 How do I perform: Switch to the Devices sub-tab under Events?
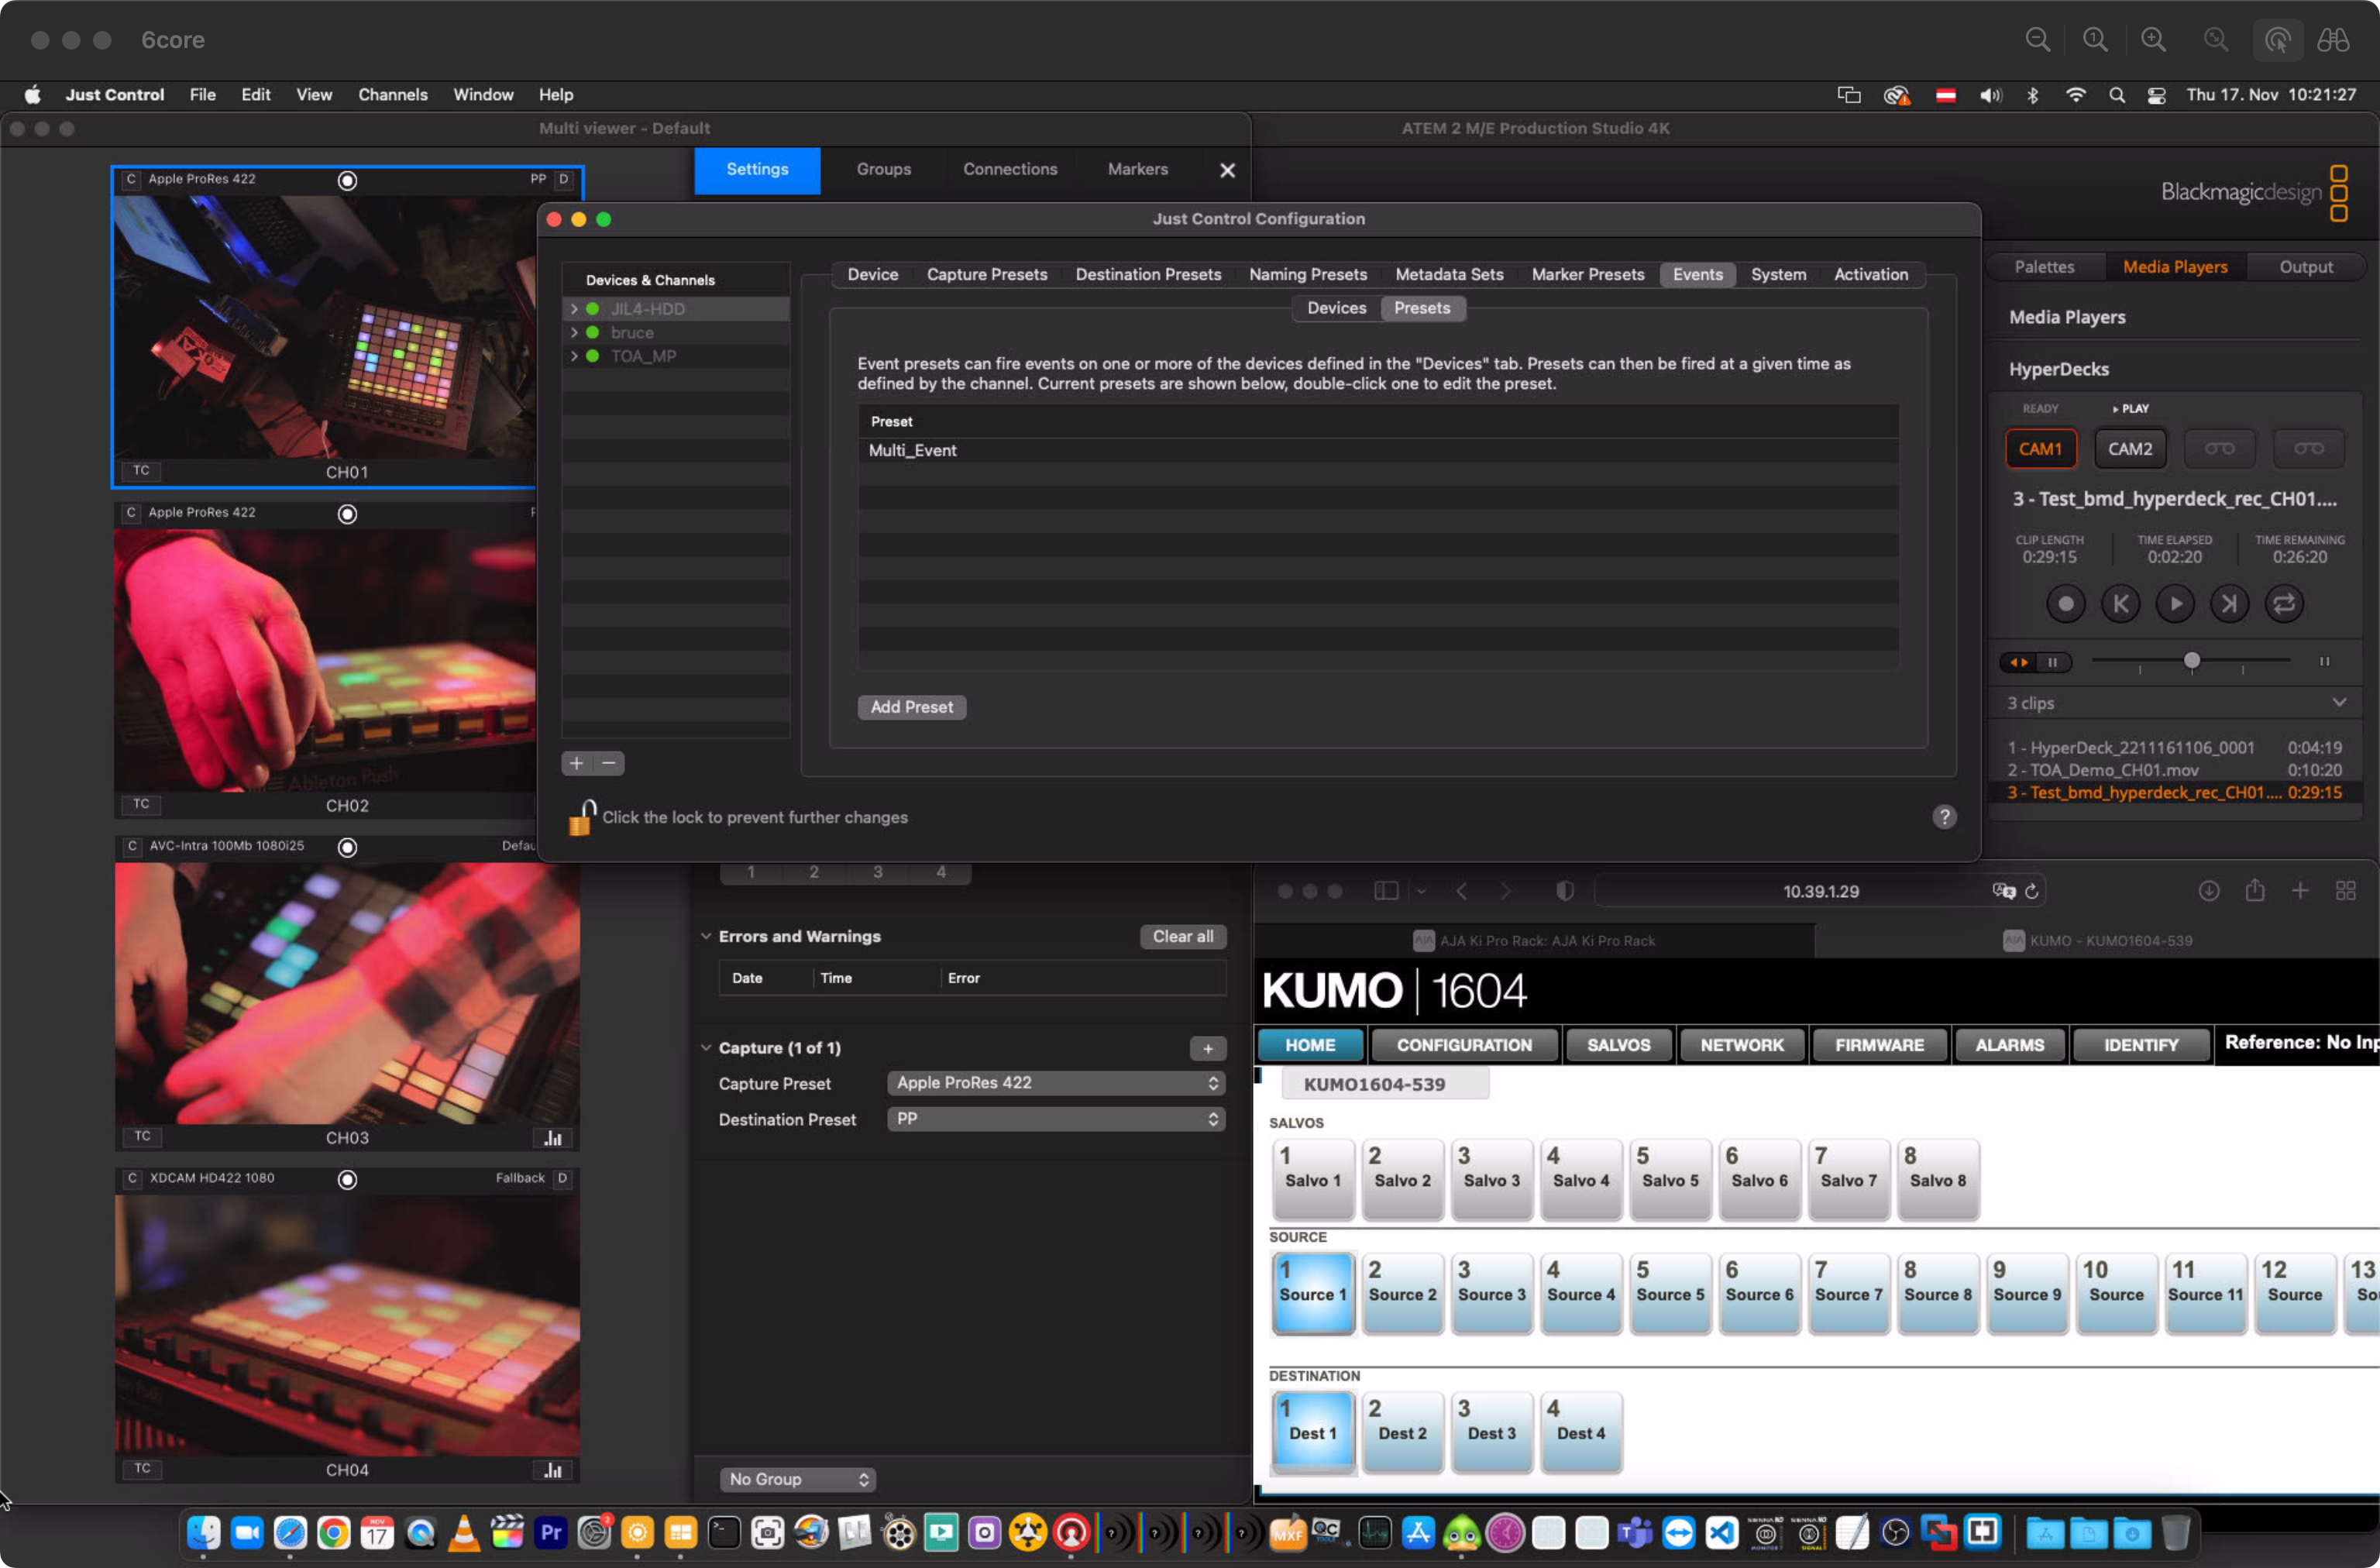[1336, 308]
